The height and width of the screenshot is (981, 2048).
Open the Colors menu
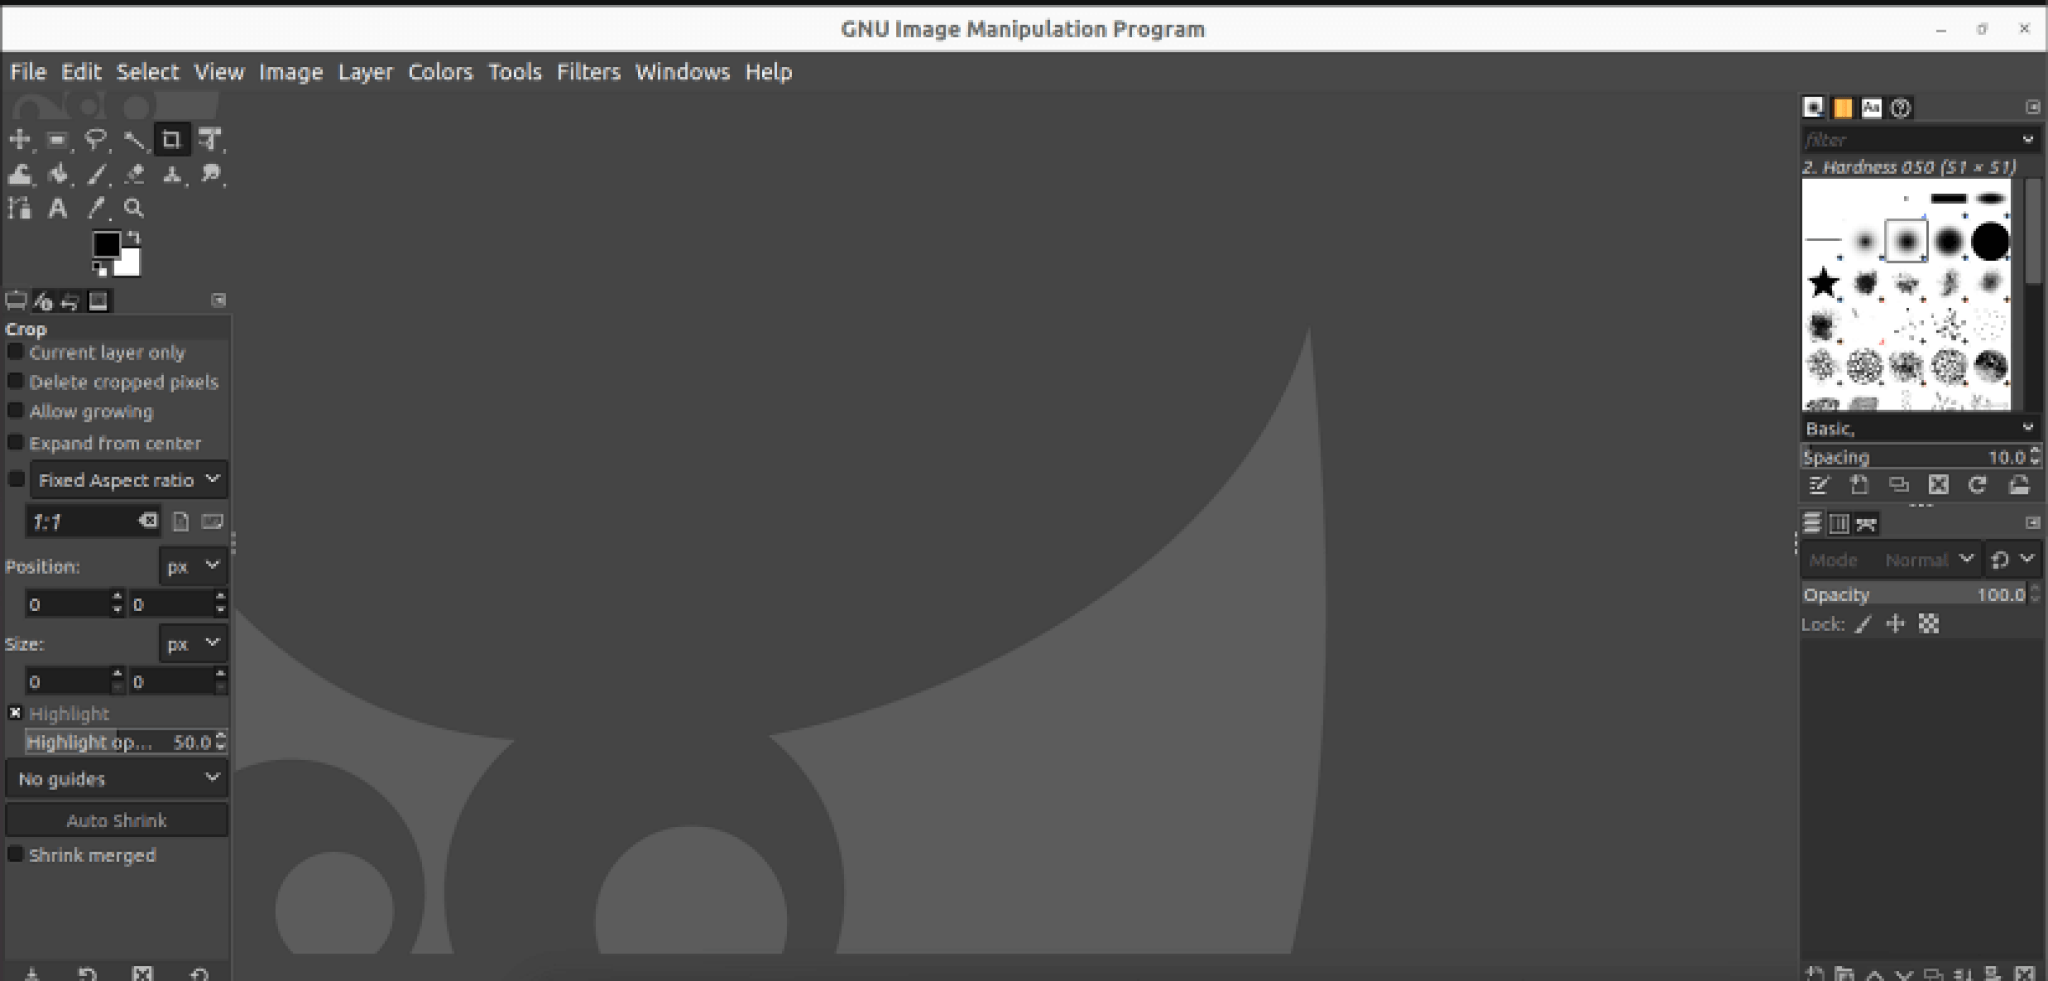coord(440,72)
